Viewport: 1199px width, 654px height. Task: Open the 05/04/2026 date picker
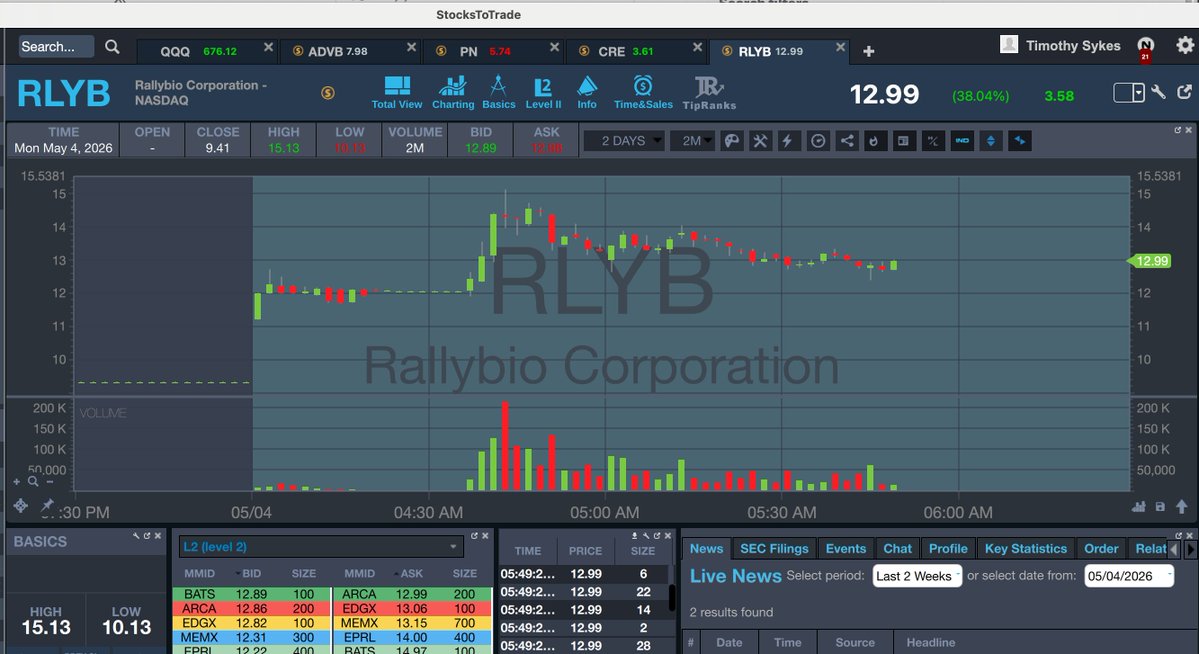pyautogui.click(x=1129, y=576)
